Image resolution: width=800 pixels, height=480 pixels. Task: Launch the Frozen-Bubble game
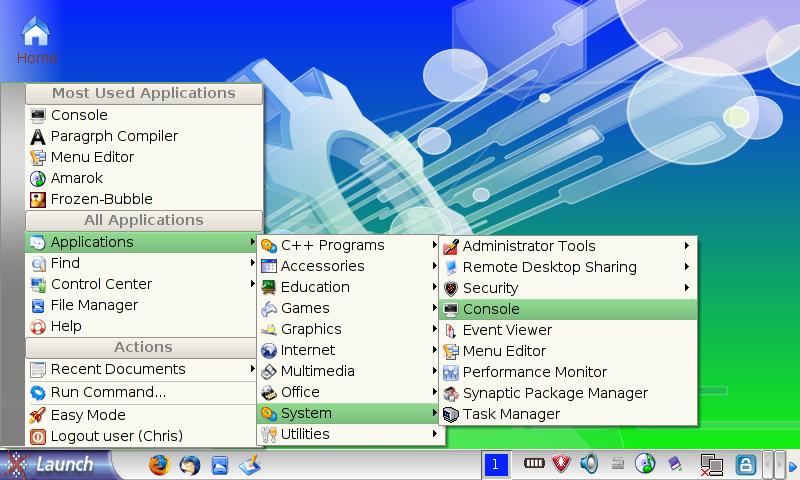(144, 199)
